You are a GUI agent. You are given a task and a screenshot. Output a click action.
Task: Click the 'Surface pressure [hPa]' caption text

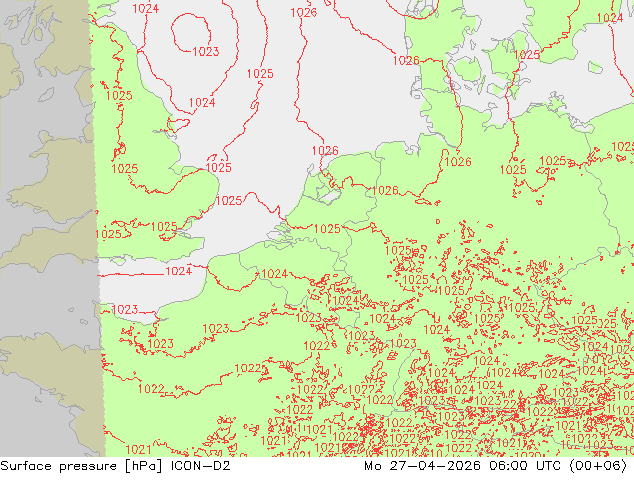coord(81,466)
